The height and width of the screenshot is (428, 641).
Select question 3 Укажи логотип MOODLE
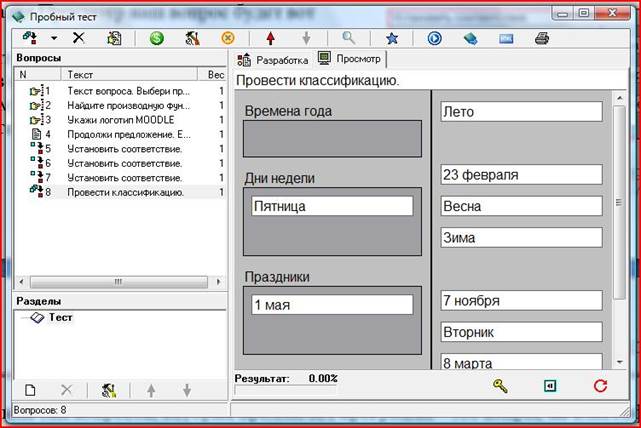click(120, 120)
